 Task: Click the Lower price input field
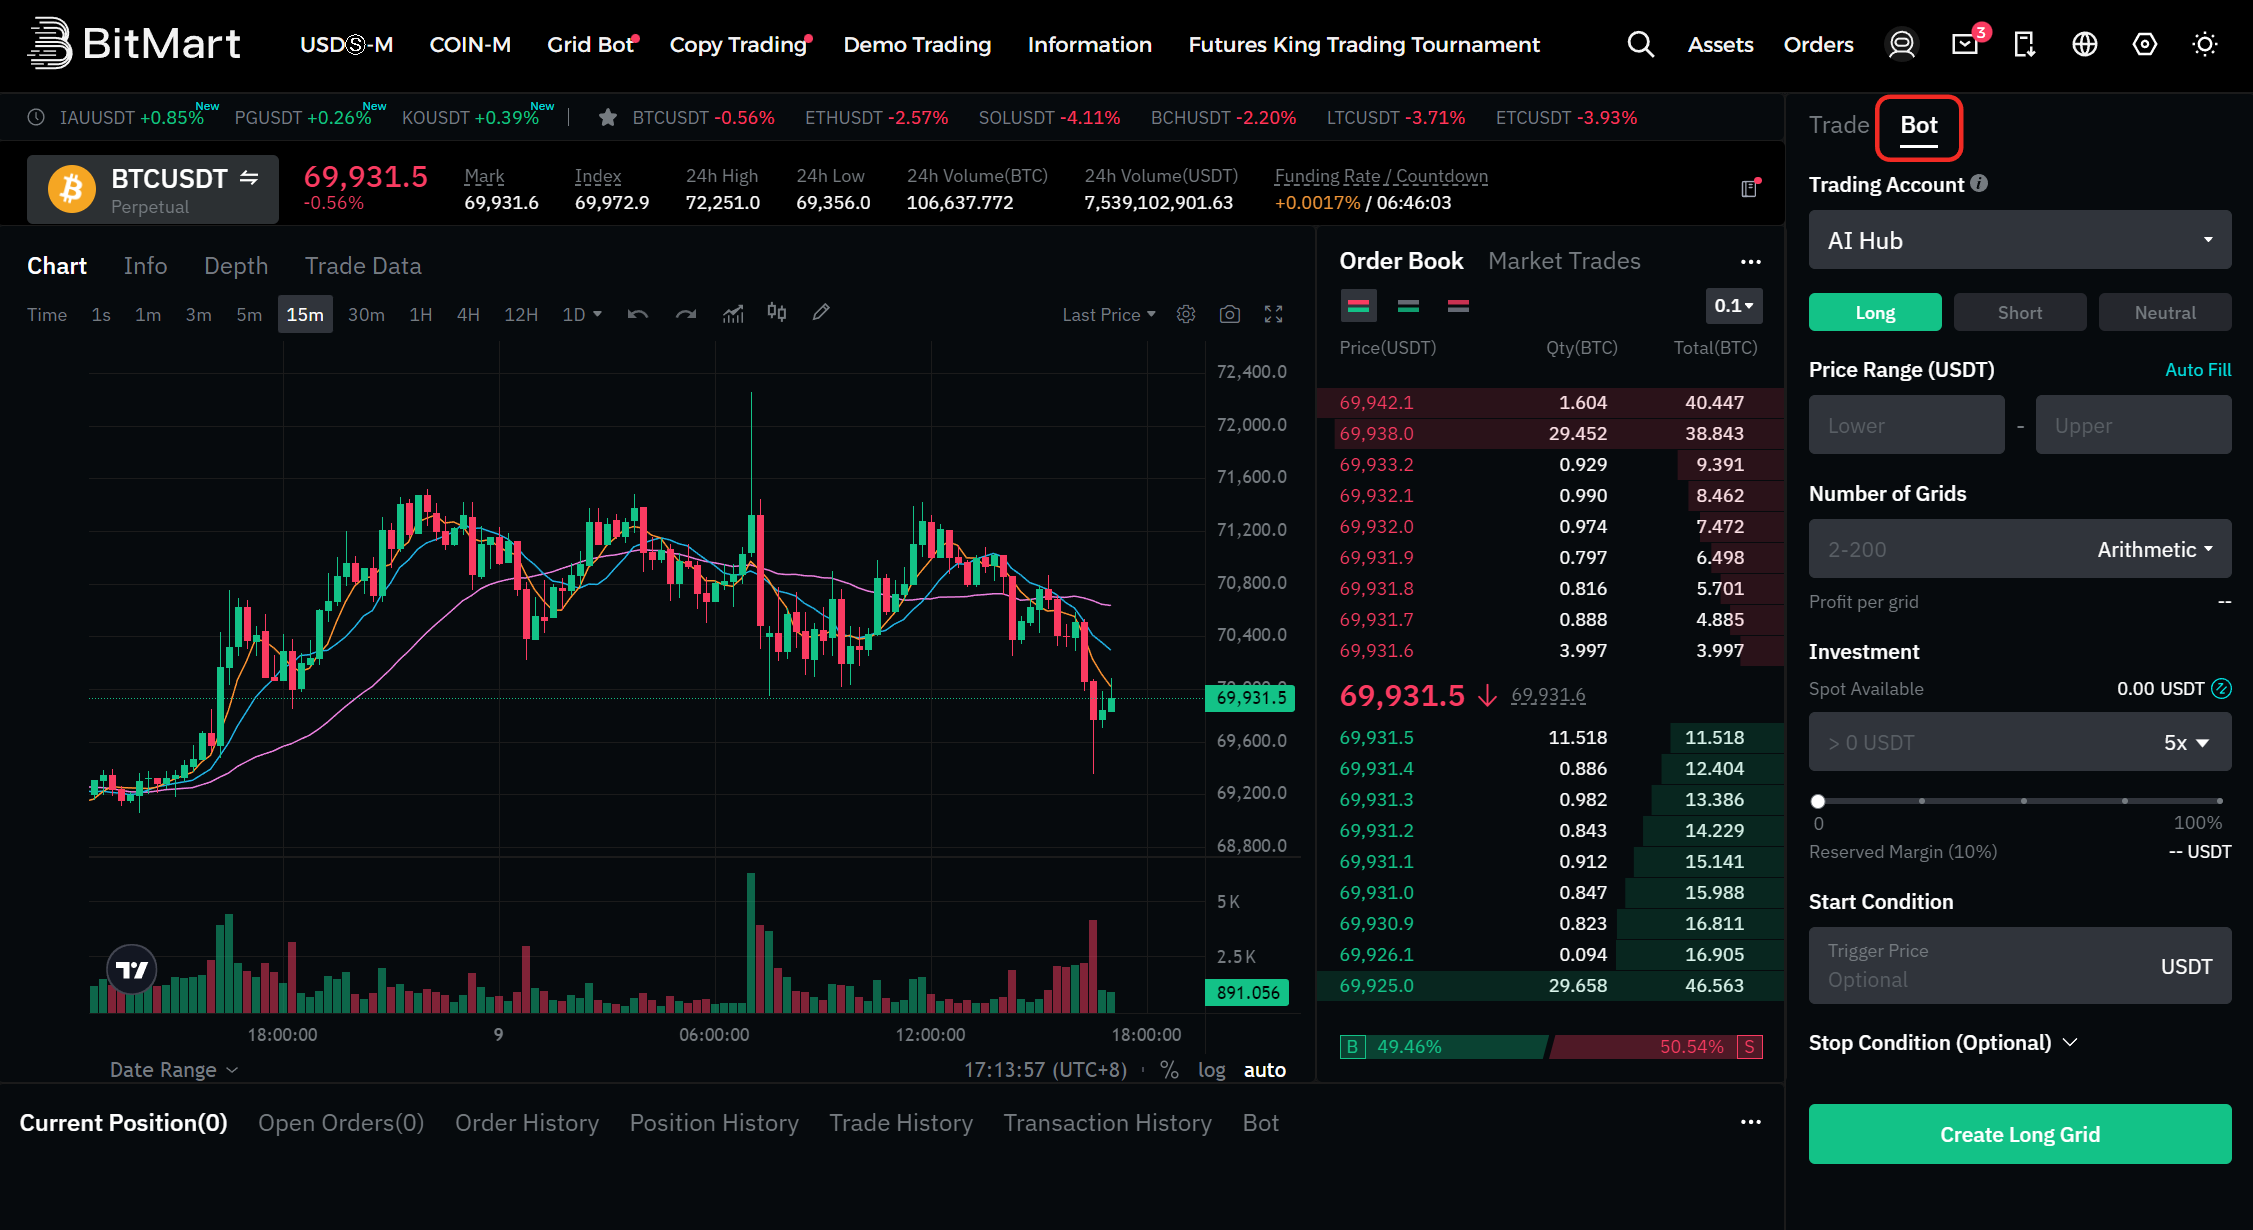1907,425
